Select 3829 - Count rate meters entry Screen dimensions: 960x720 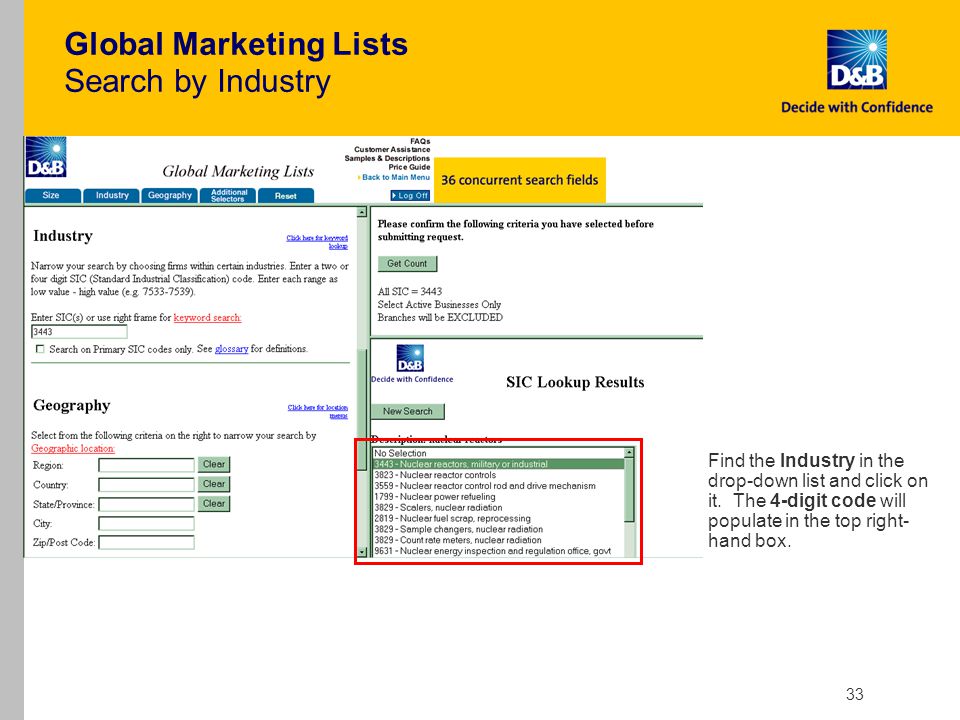[498, 541]
